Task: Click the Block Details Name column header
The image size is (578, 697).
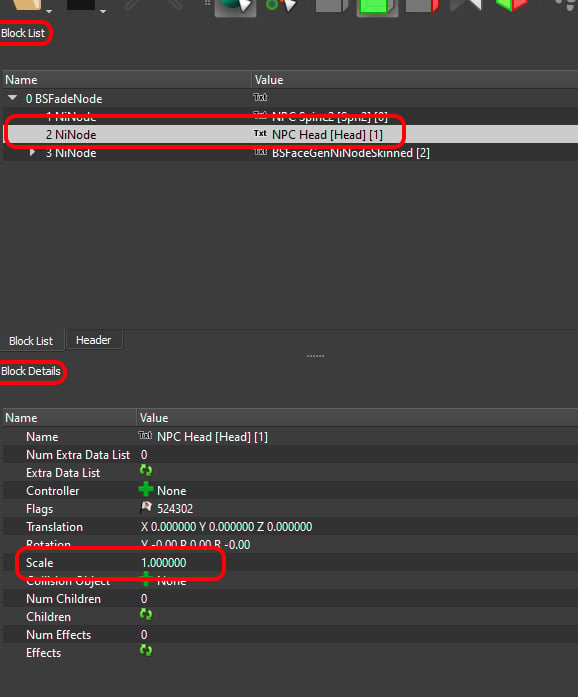Action: point(69,418)
